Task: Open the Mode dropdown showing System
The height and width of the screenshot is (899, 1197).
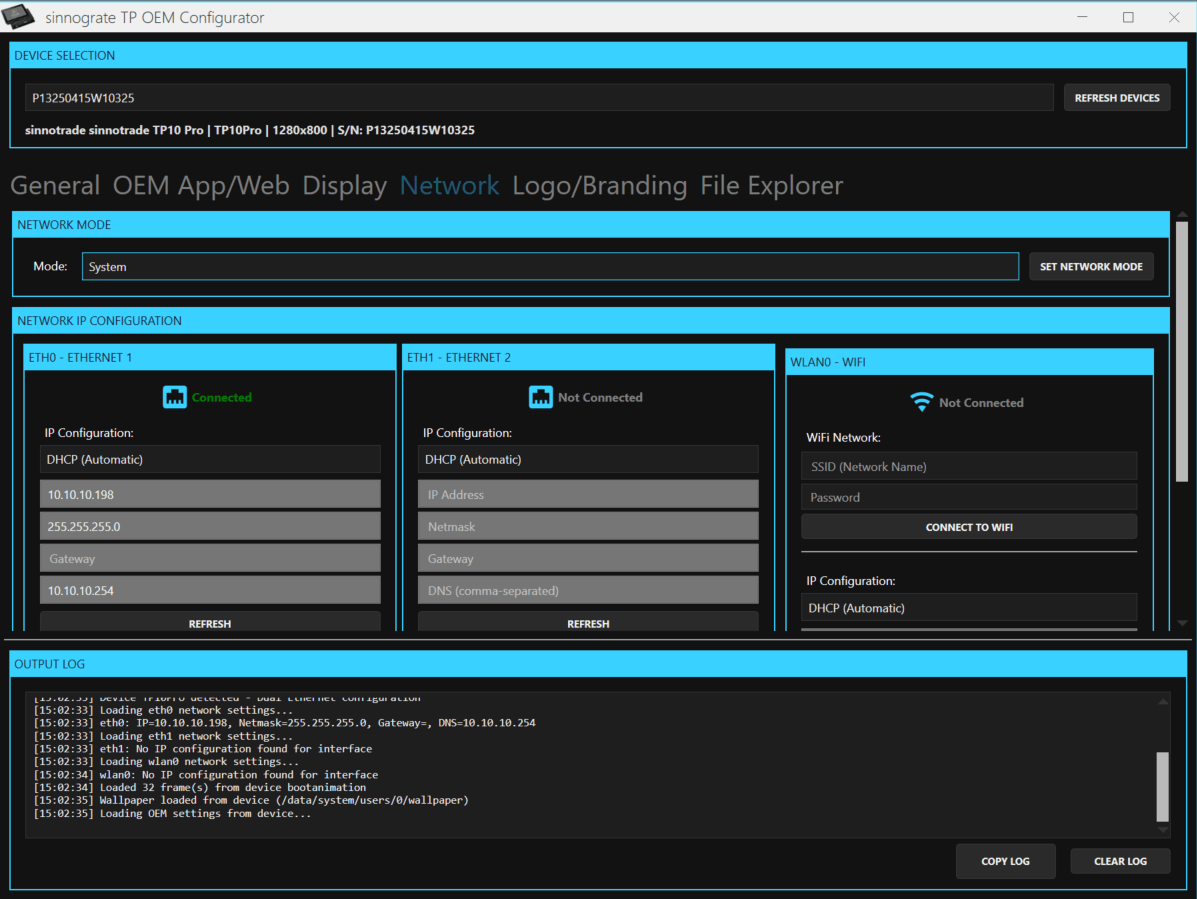Action: tap(550, 266)
